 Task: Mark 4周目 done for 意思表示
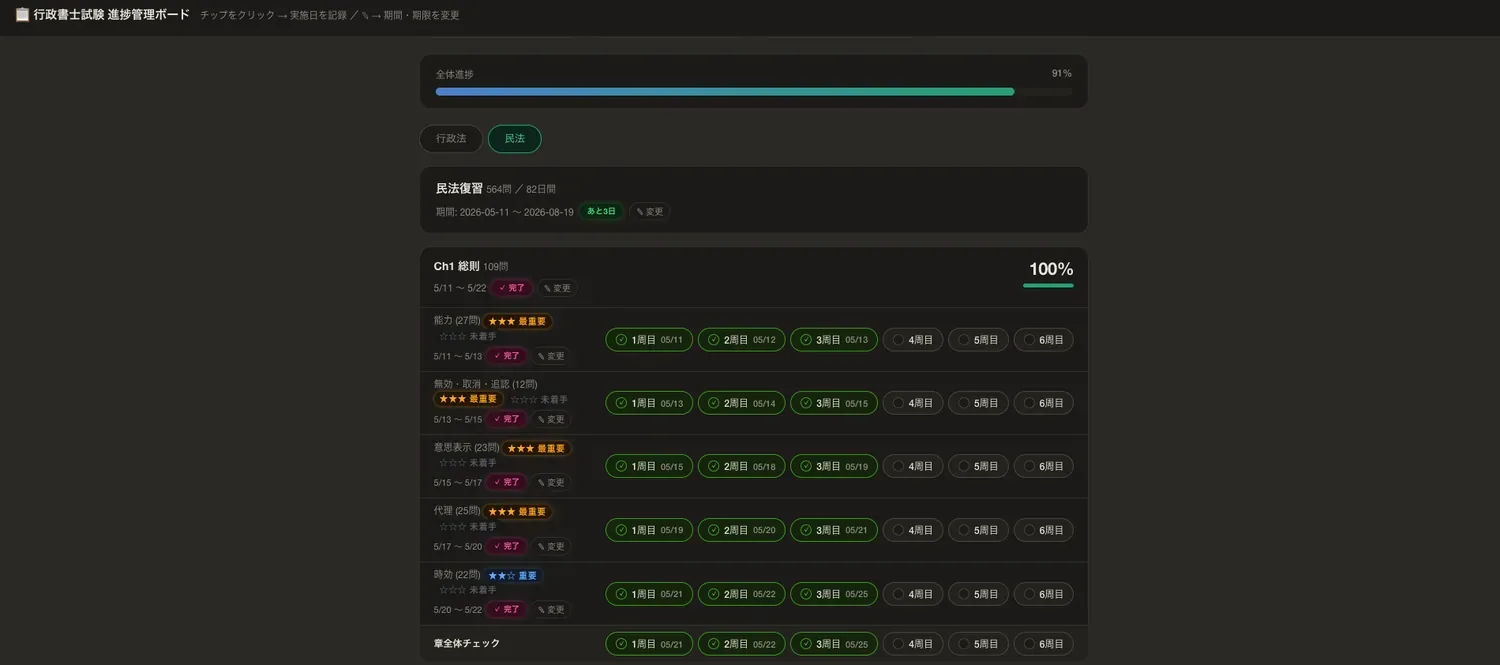coord(913,466)
